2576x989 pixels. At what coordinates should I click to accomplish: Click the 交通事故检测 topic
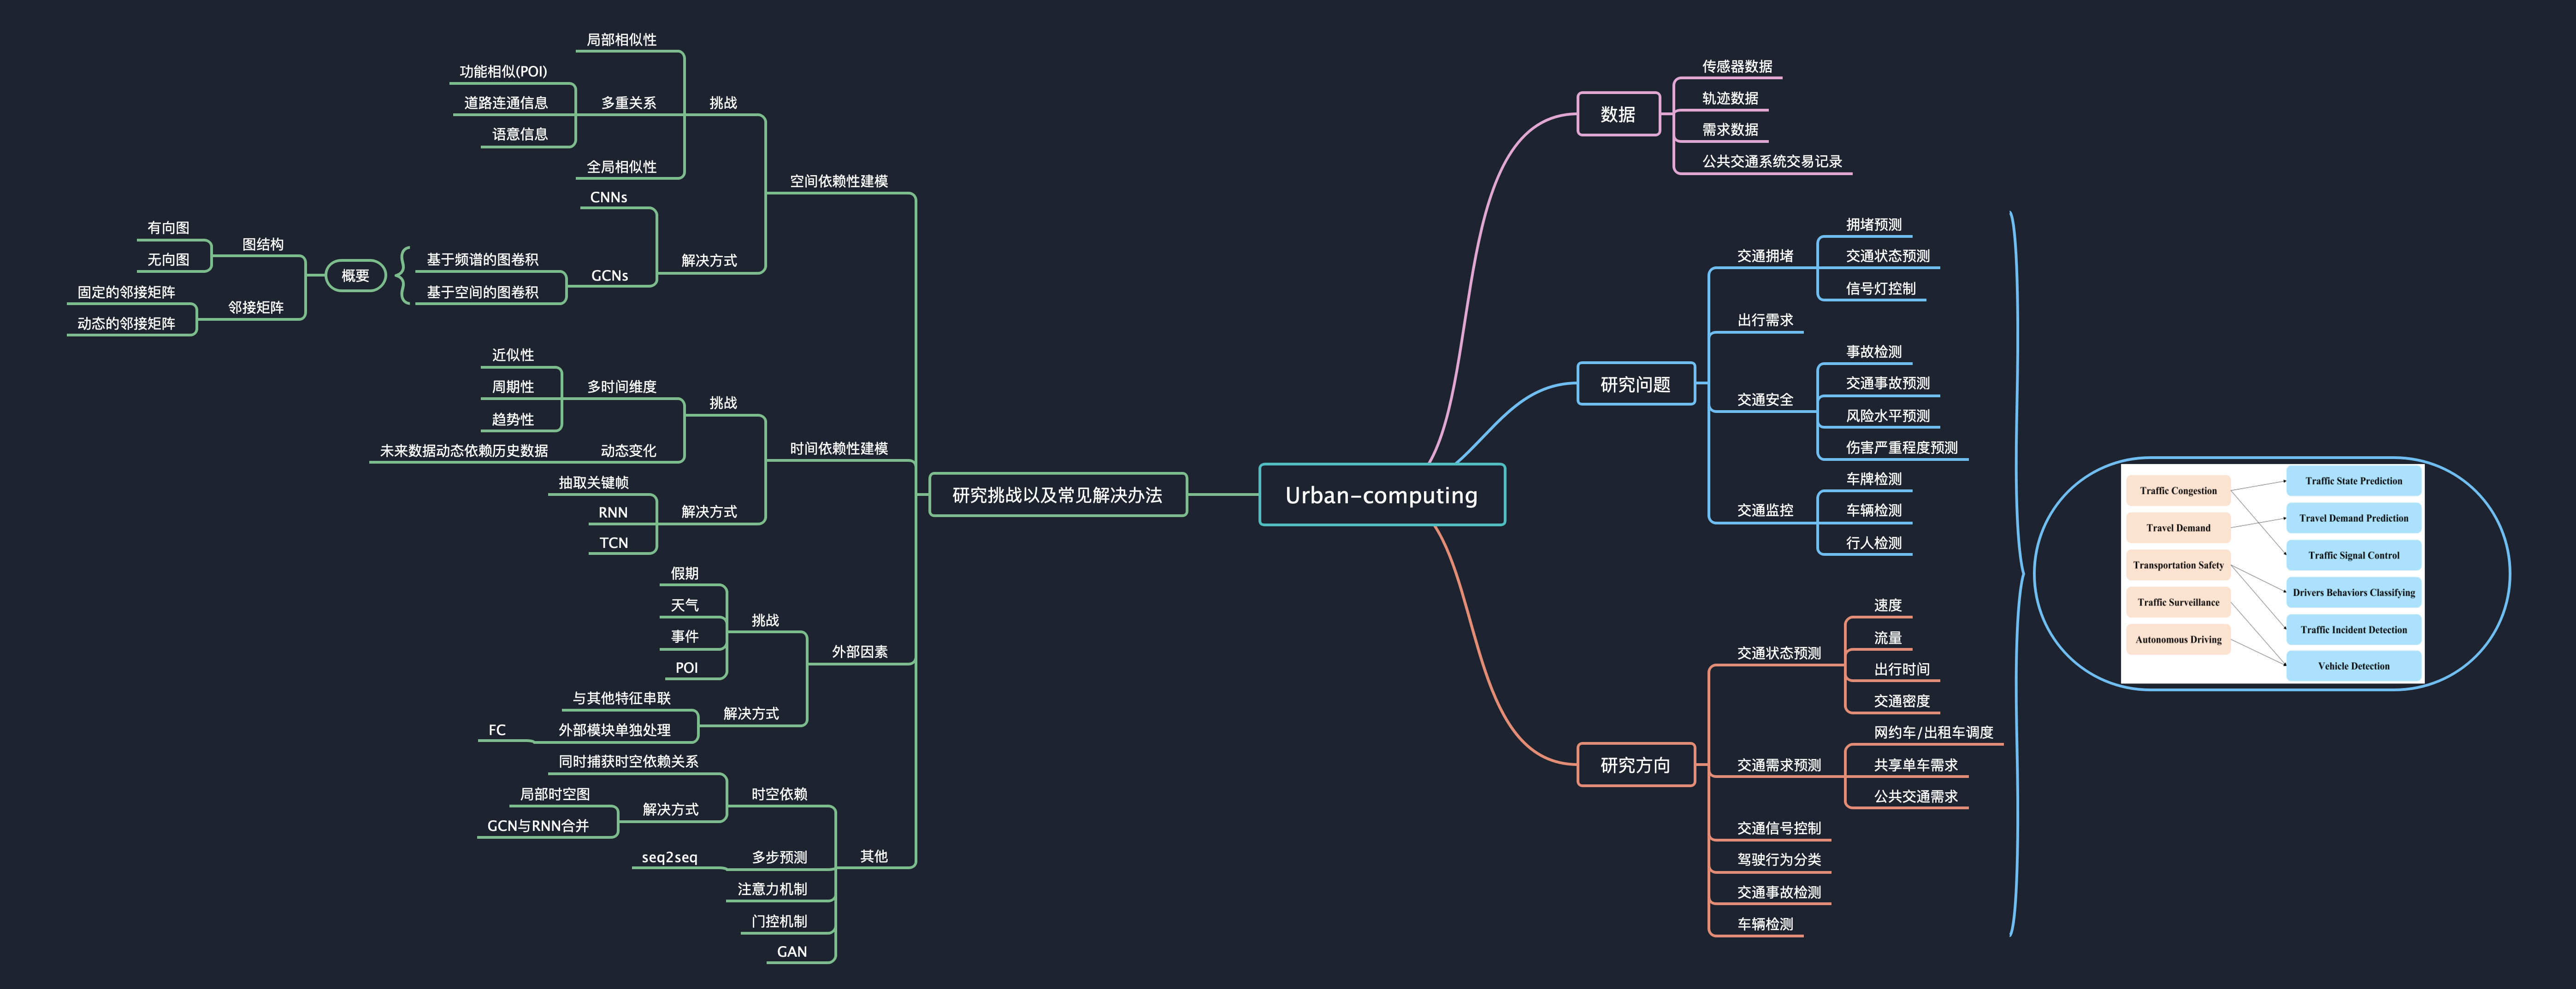click(x=1779, y=892)
